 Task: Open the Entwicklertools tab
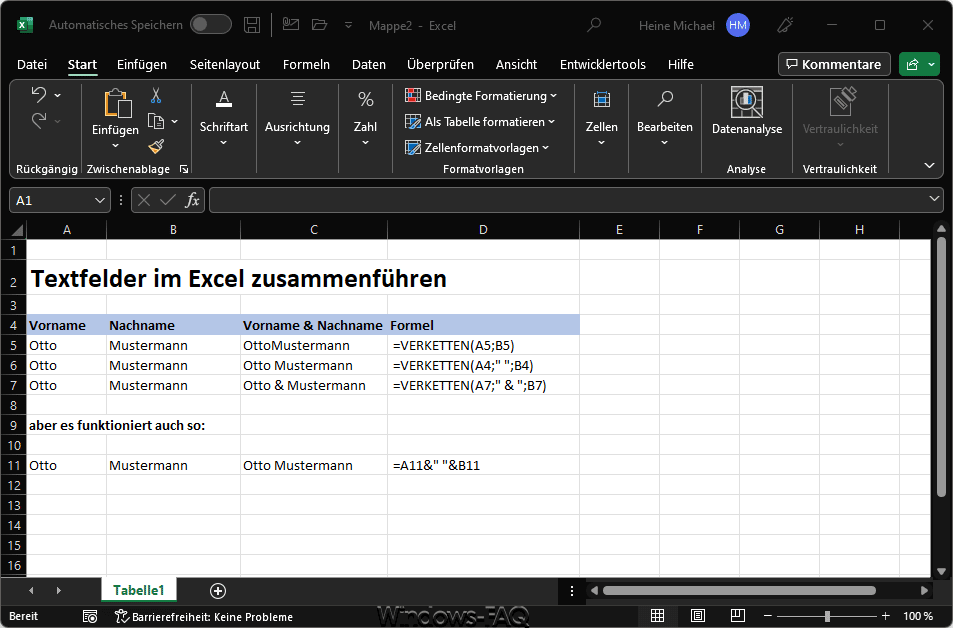point(603,64)
